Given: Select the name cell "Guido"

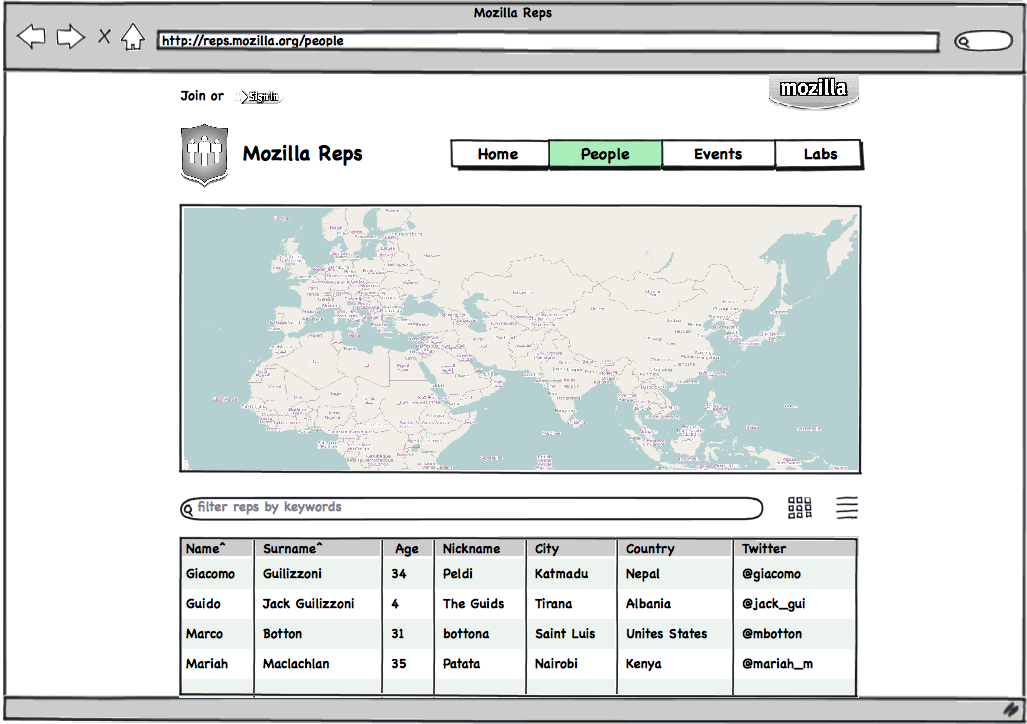Looking at the screenshot, I should pyautogui.click(x=203, y=603).
